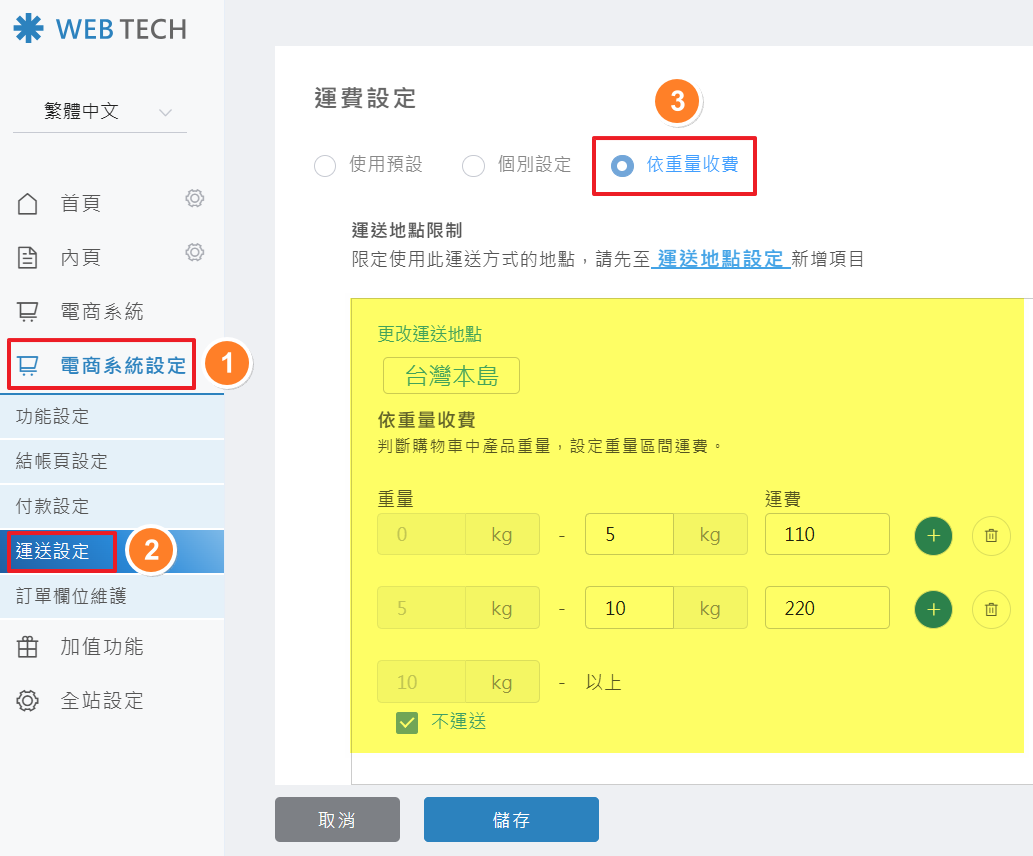The image size is (1033, 856).
Task: Delete the 5-10 kg weight row
Action: tap(991, 608)
